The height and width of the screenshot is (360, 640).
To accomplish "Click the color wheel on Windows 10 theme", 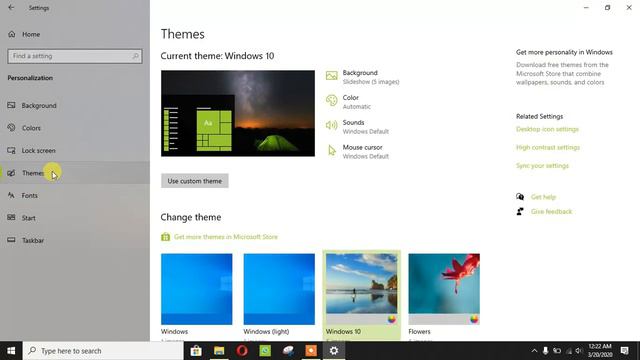I will (392, 319).
